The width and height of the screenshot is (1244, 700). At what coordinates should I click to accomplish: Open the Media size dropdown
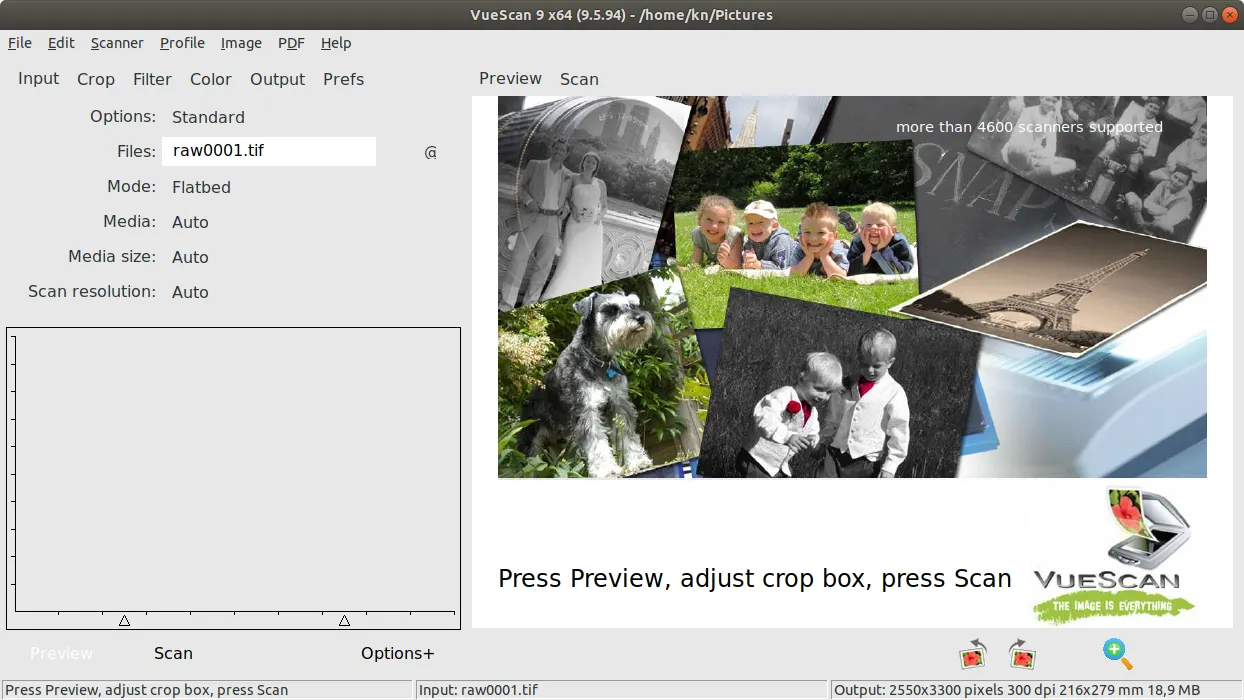coord(190,257)
